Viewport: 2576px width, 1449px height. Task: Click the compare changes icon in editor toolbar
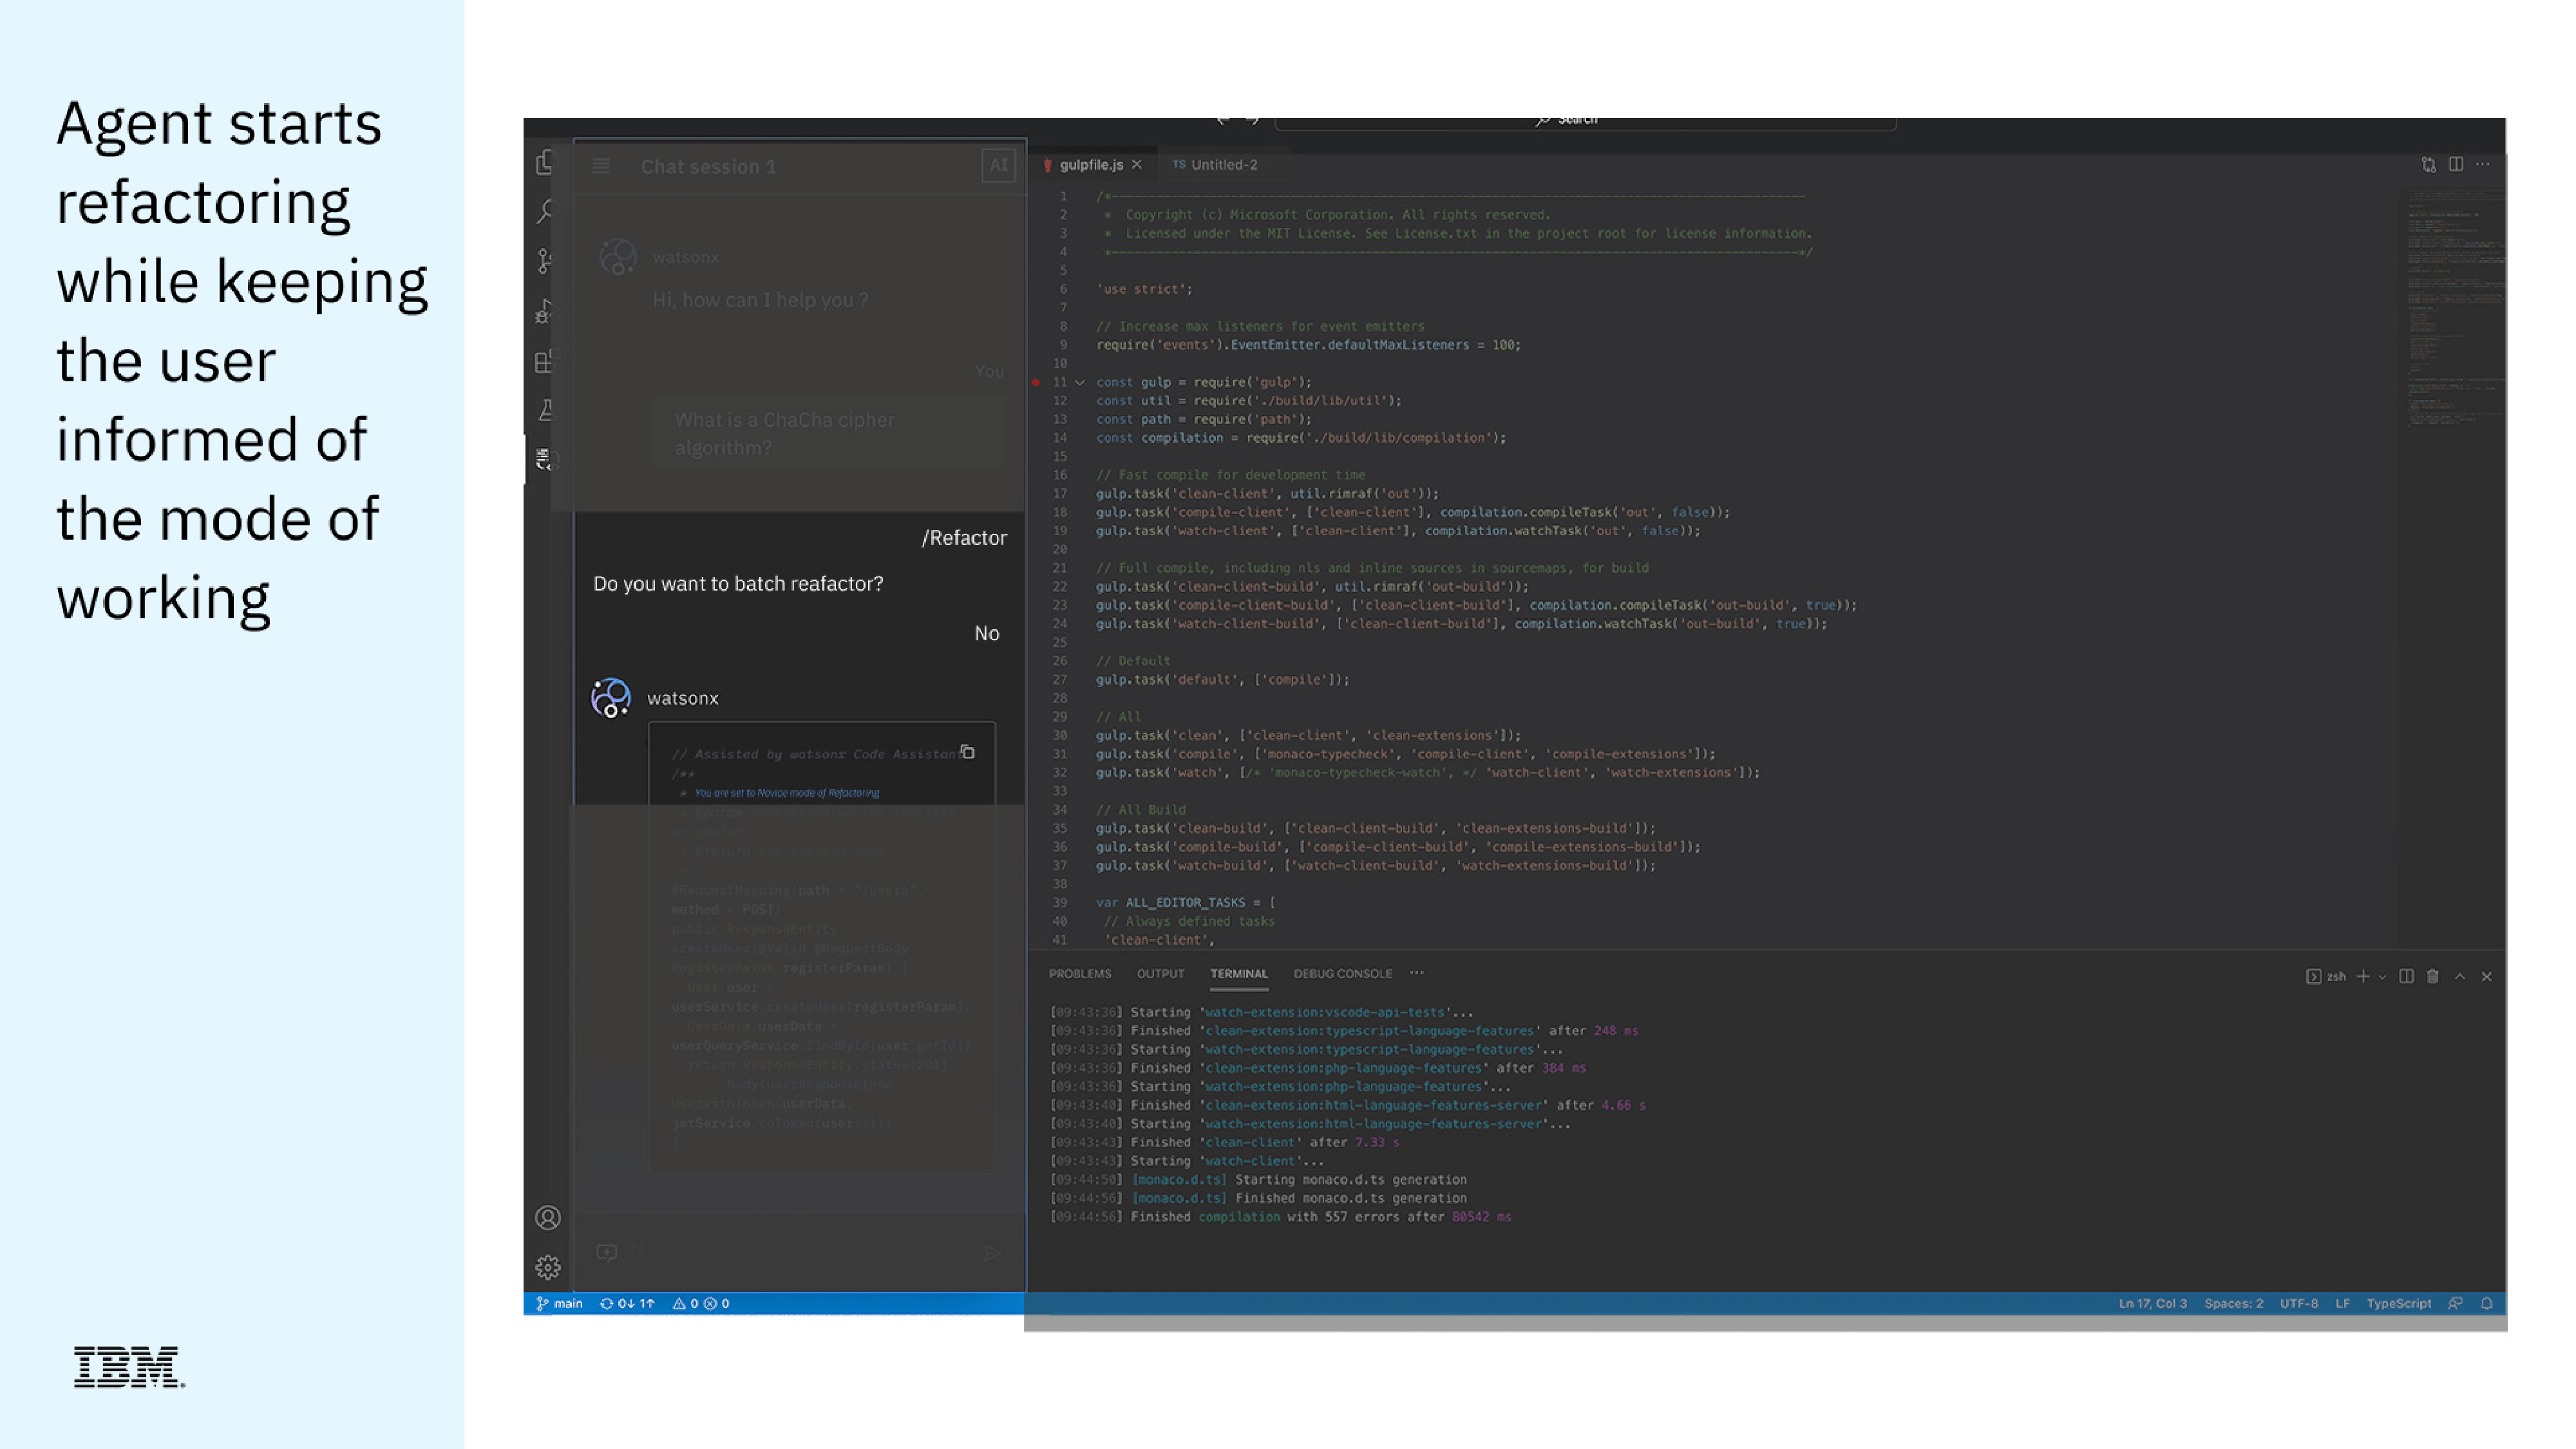click(2428, 165)
